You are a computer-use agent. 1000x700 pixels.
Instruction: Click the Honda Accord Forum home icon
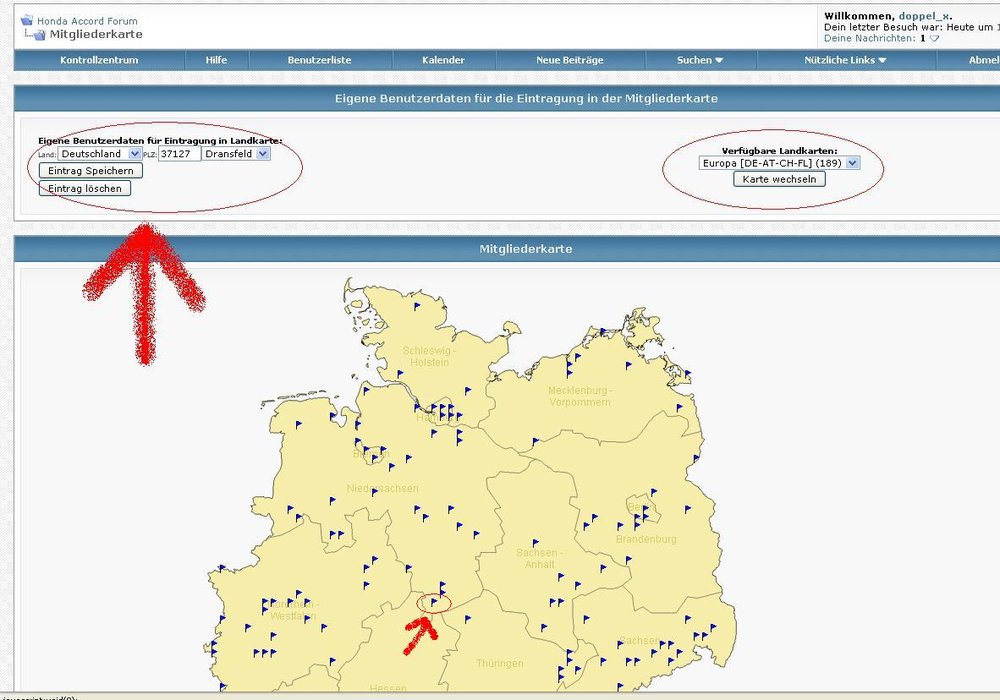27,20
